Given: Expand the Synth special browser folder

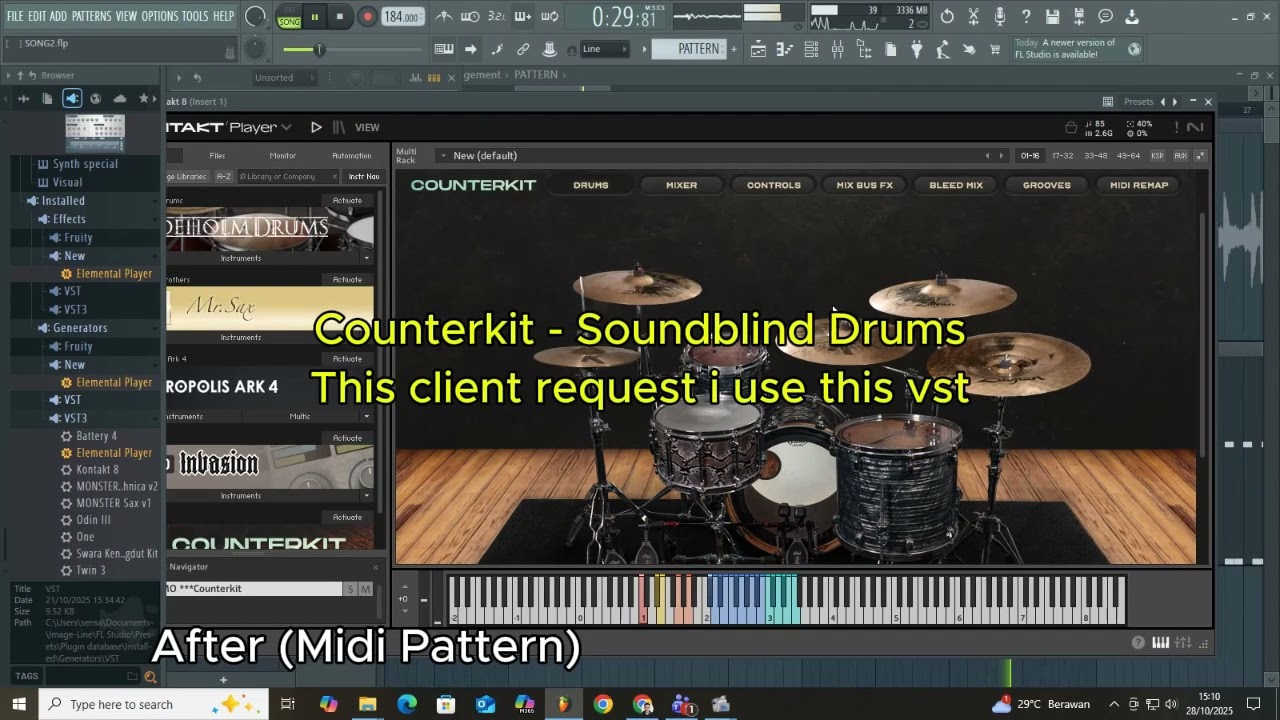Looking at the screenshot, I should 85,164.
